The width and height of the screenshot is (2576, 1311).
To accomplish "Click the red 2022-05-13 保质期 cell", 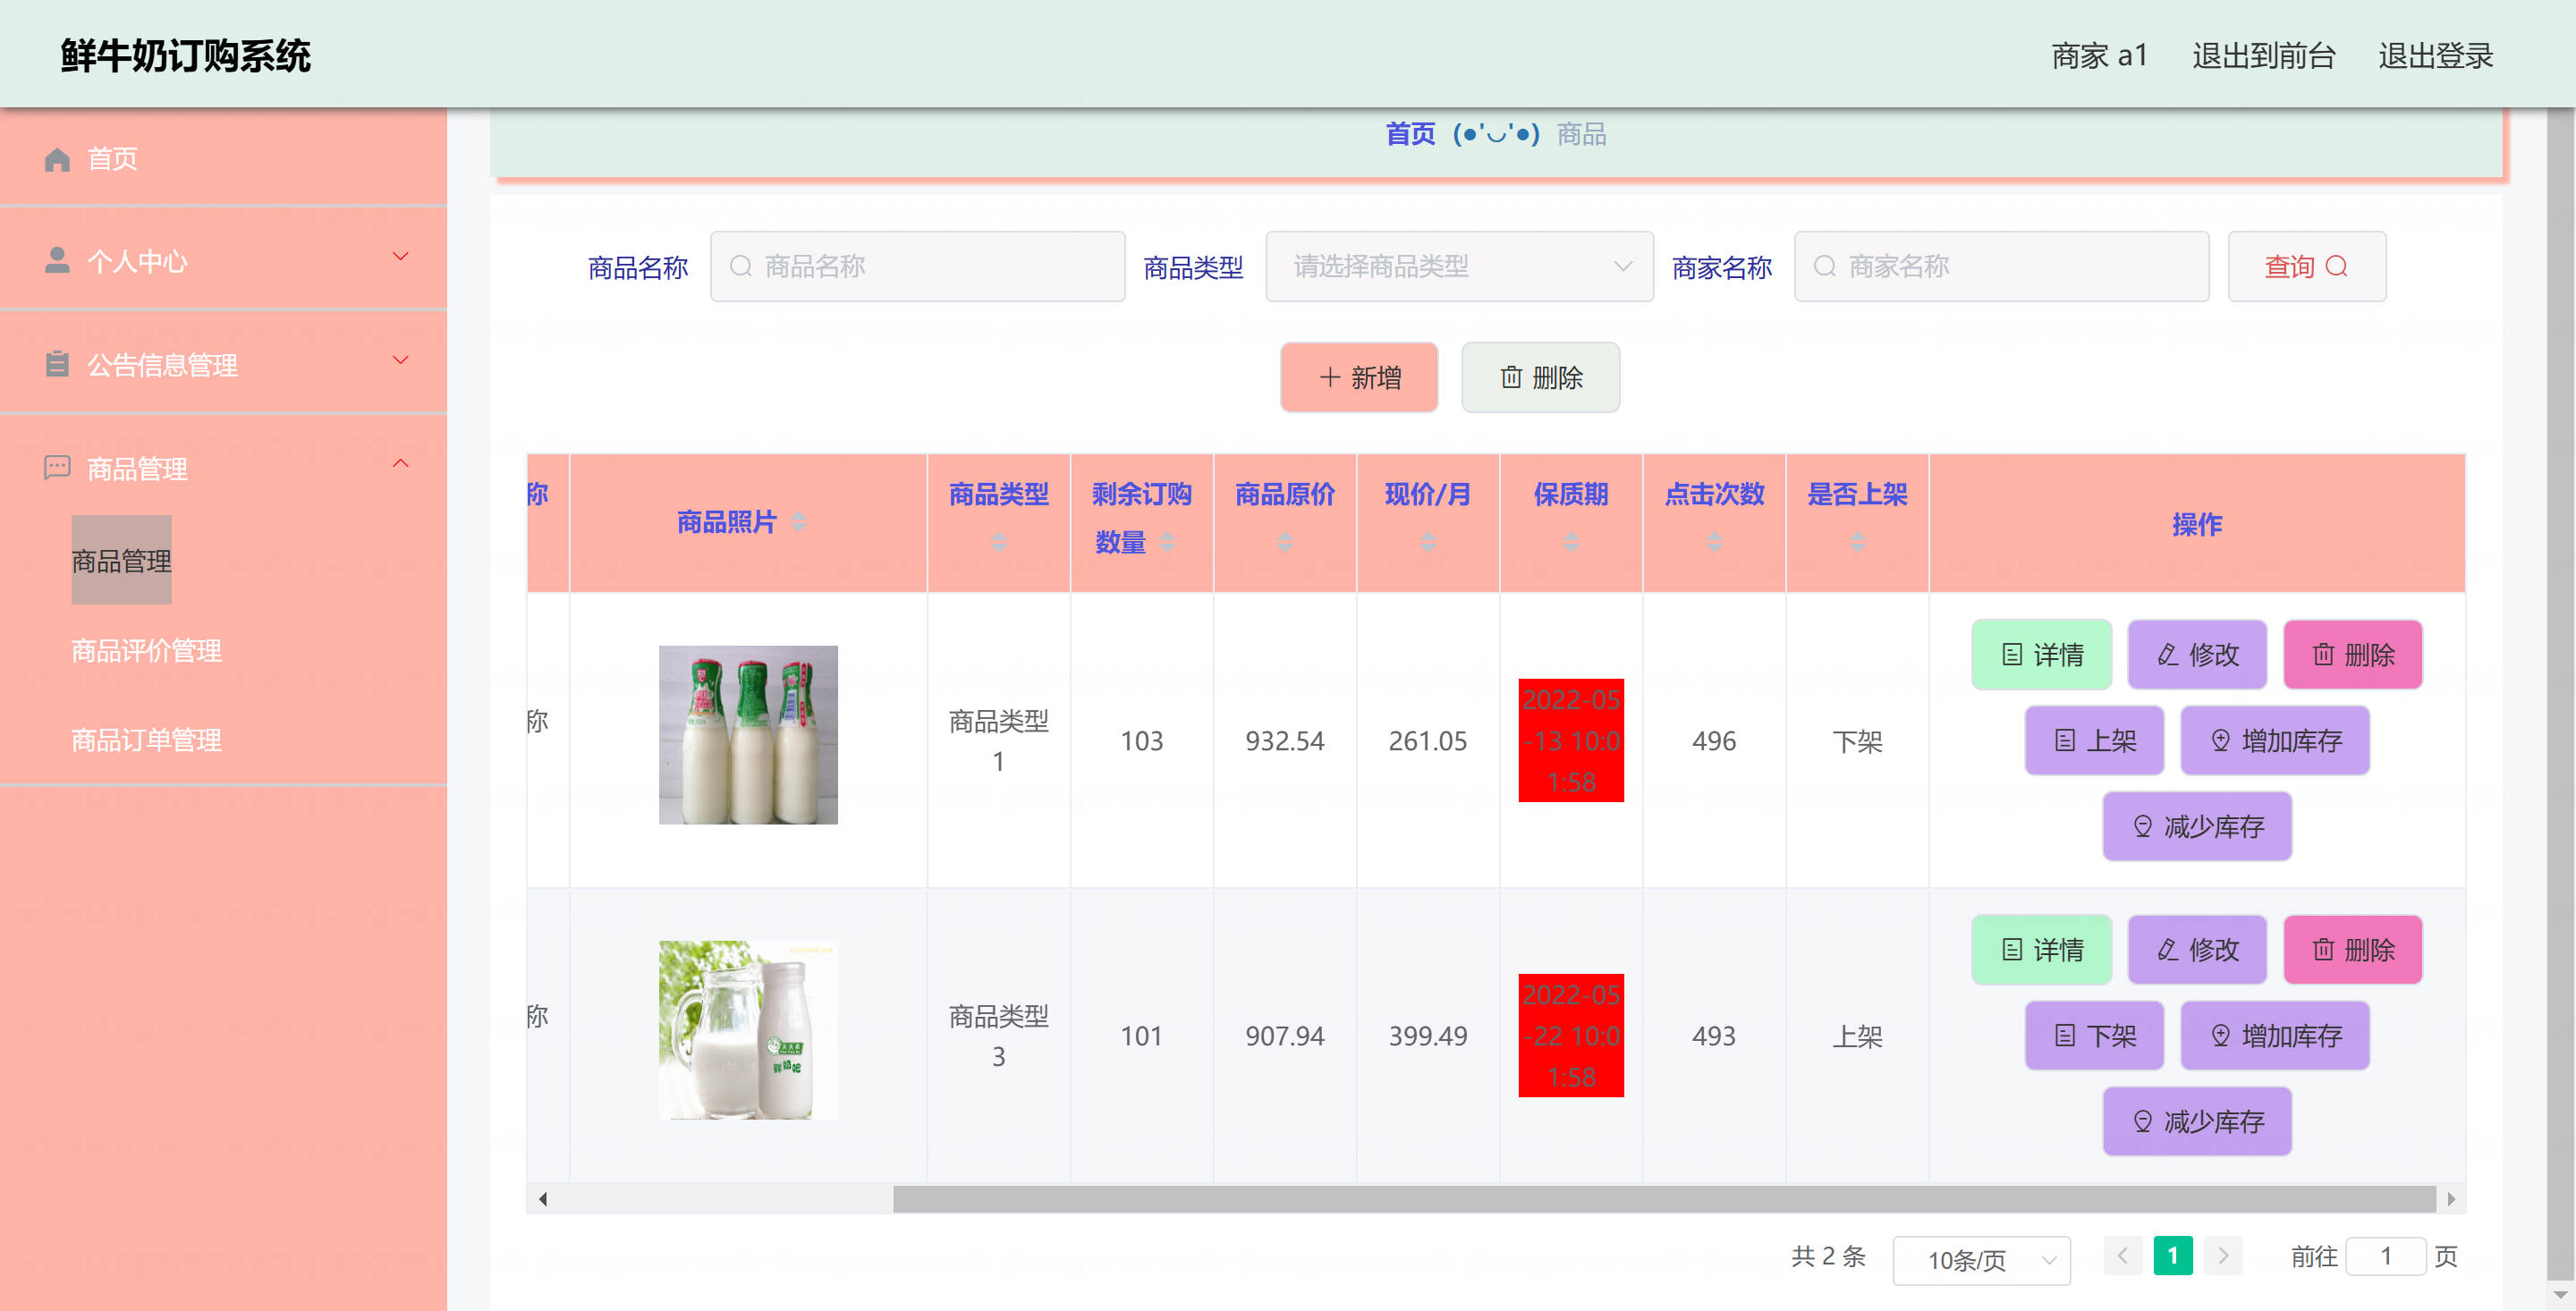I will click(1571, 740).
